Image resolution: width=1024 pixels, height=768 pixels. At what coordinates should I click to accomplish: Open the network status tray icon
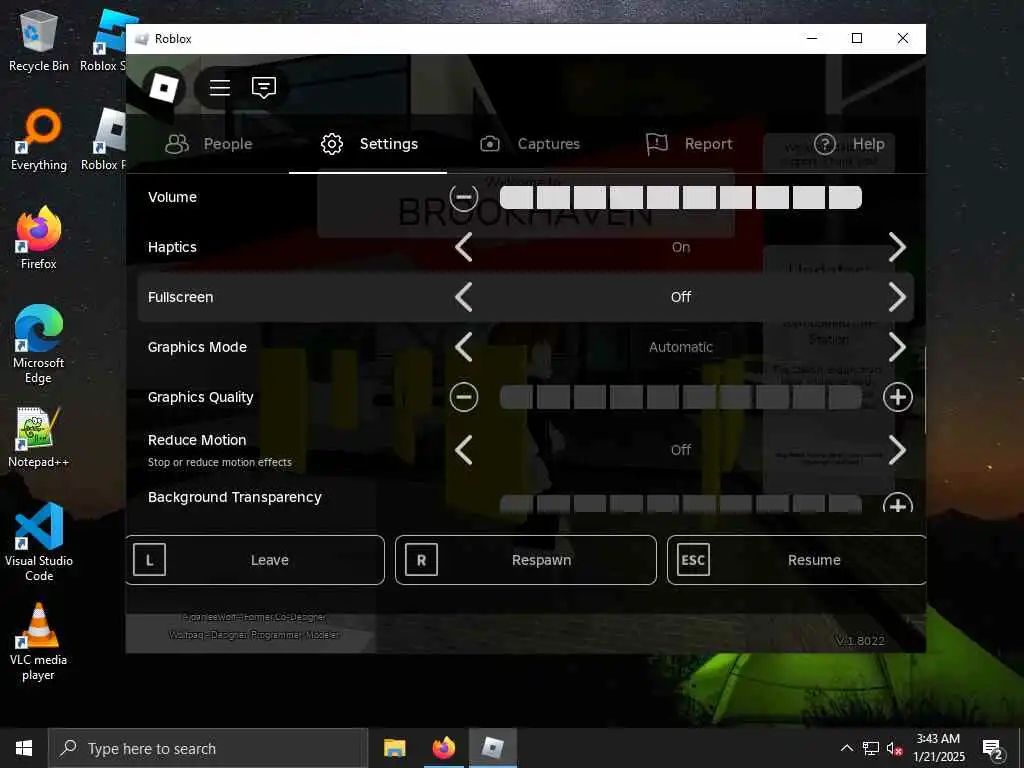point(871,748)
